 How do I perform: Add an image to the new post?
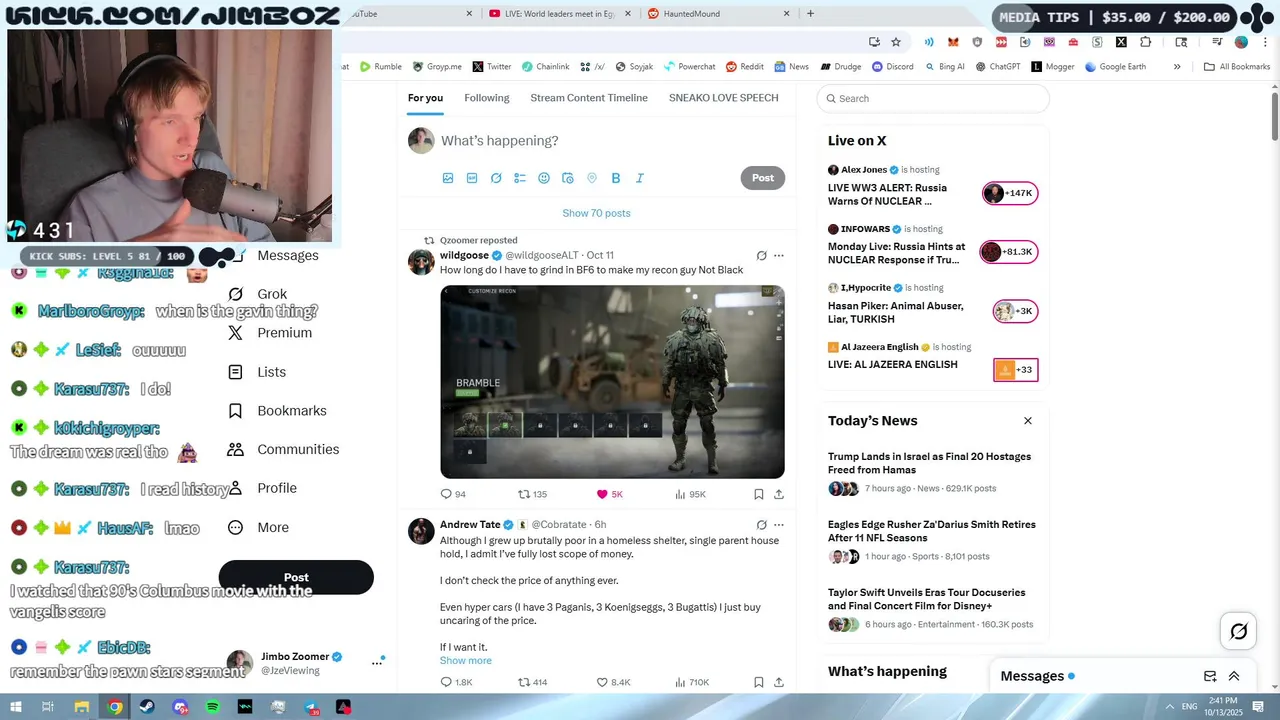coord(448,178)
